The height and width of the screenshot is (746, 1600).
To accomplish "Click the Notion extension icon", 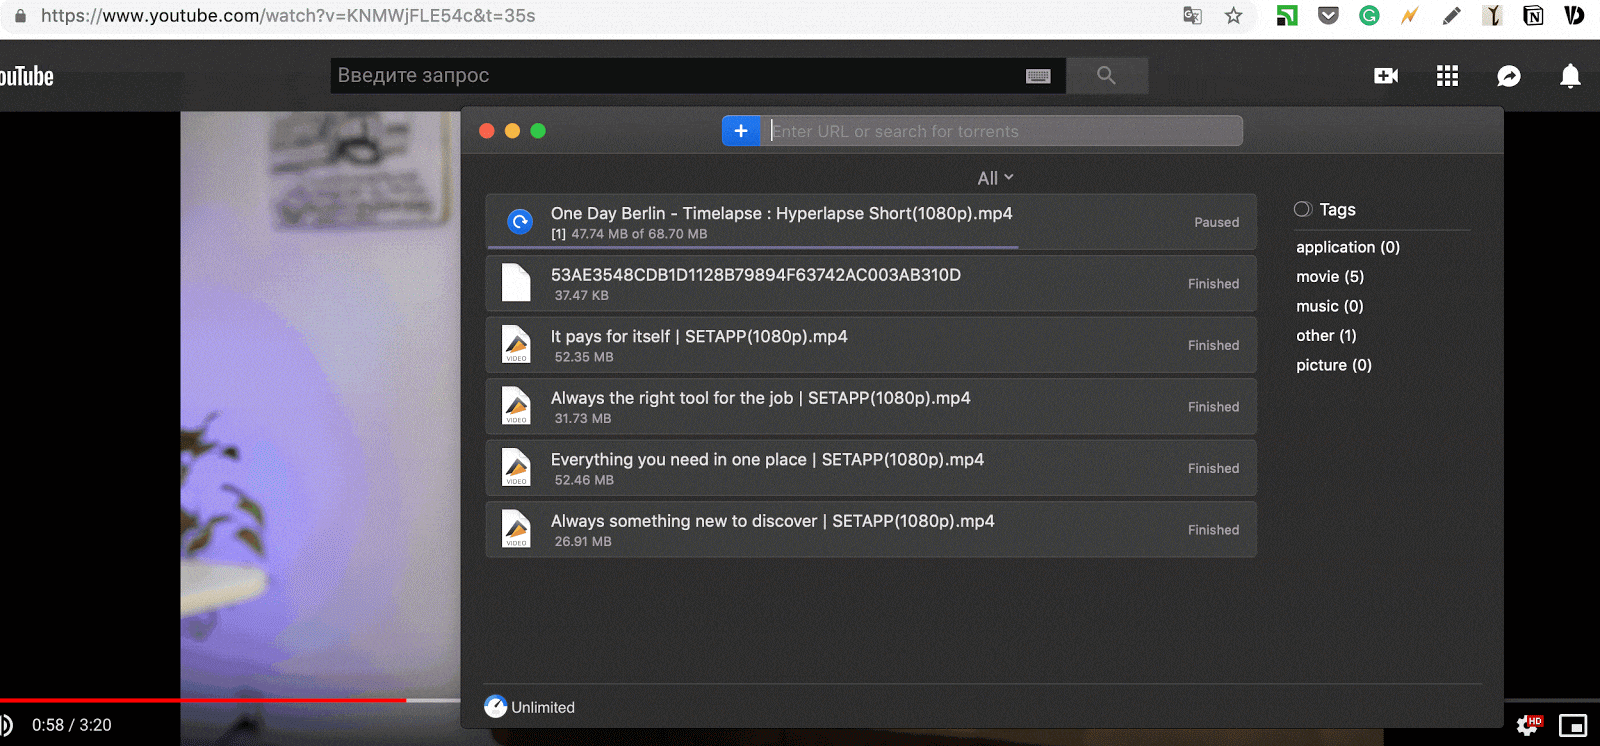I will pos(1533,16).
